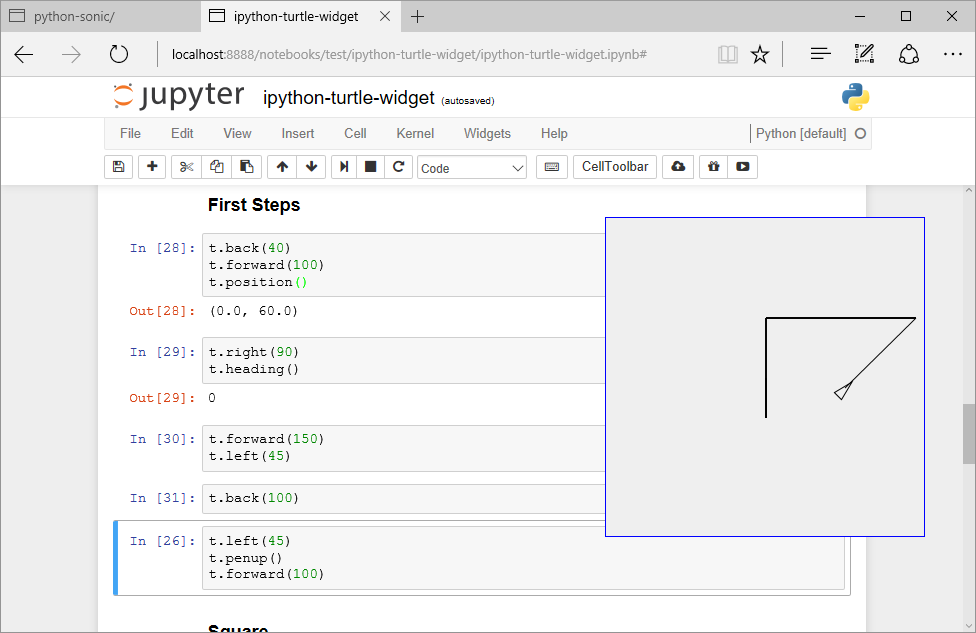Cut selected cell with scissors icon
The image size is (976, 633).
tap(186, 167)
